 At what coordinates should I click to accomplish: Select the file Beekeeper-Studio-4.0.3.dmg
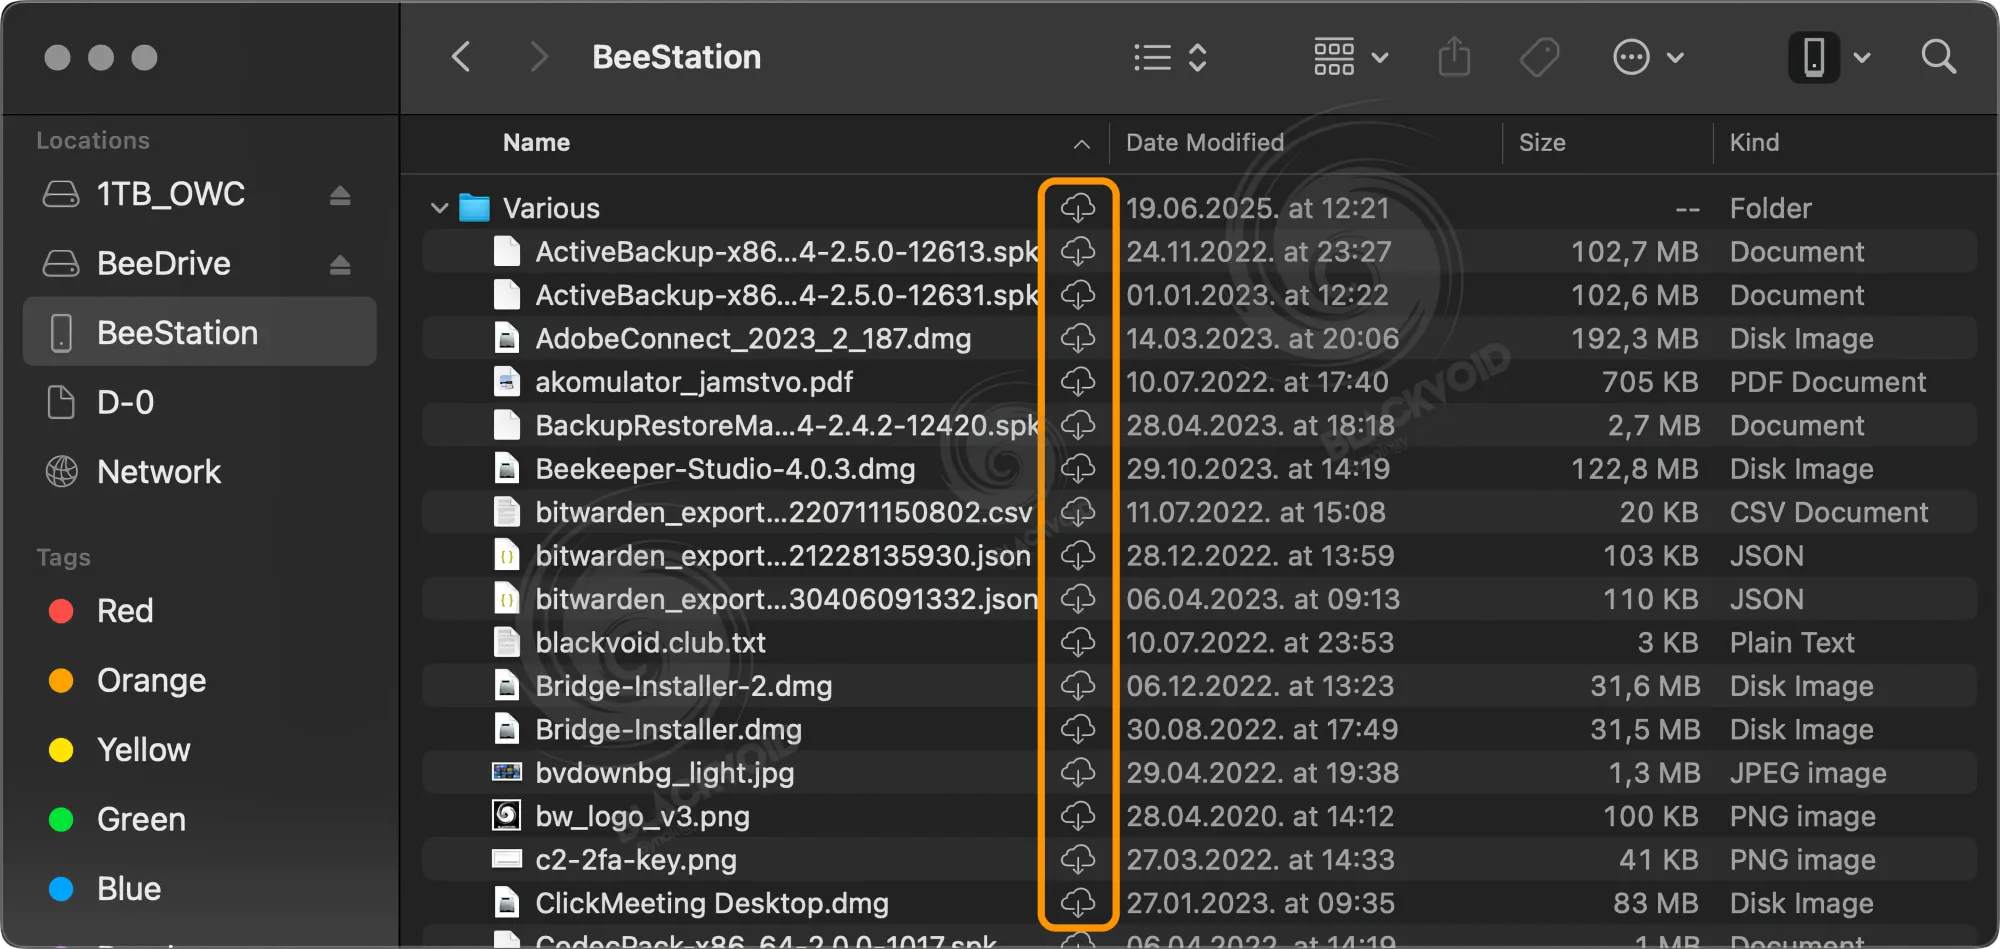pos(725,469)
